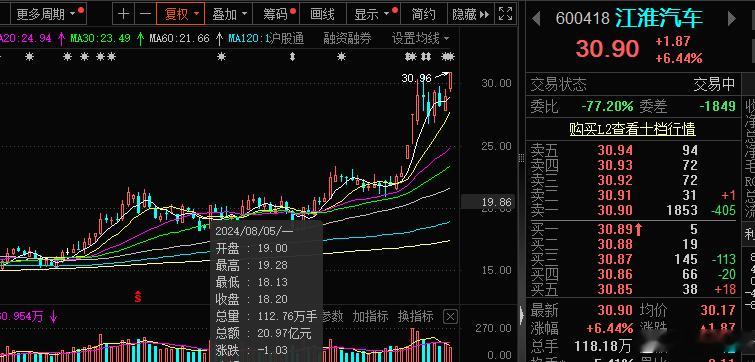The image size is (755, 362).
Task: Activate the 画线 drawing tool
Action: [x=323, y=14]
